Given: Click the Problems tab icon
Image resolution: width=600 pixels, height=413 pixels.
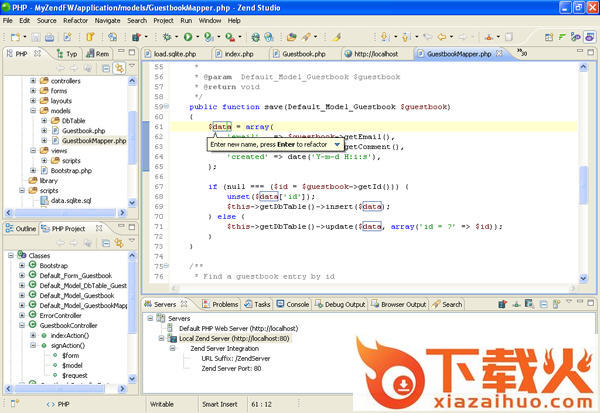Looking at the screenshot, I should tap(205, 304).
